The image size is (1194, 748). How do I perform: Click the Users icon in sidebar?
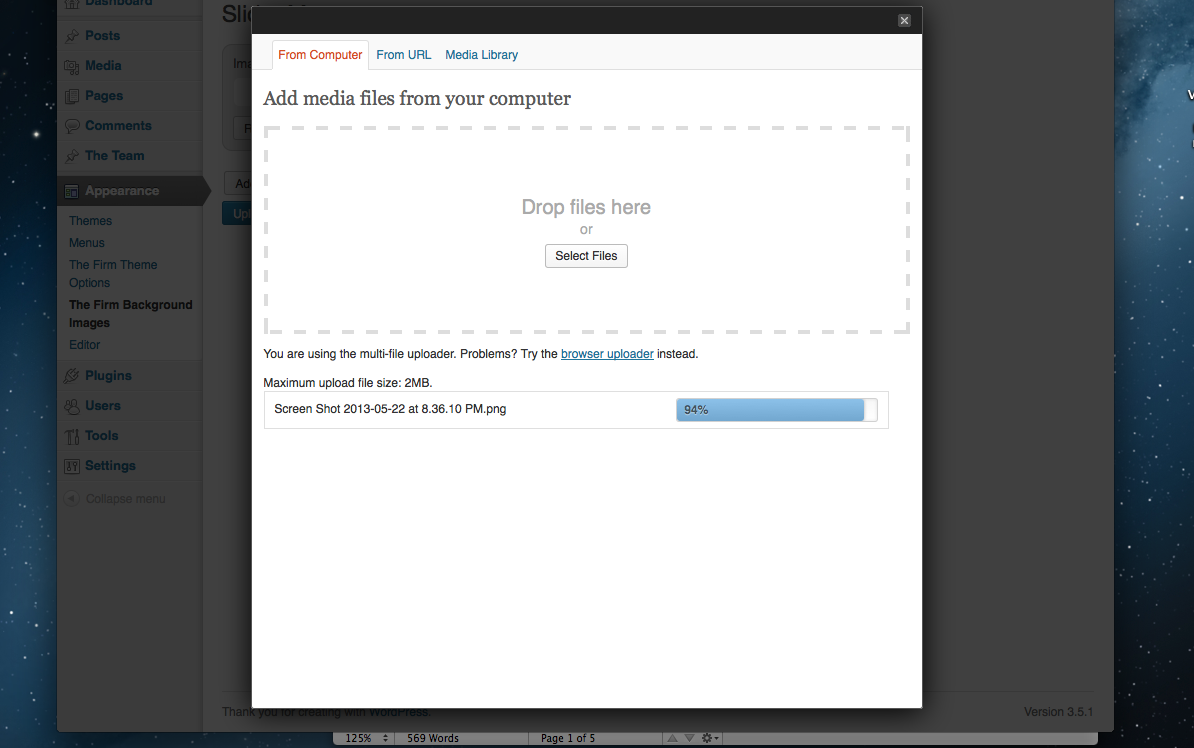coord(72,406)
